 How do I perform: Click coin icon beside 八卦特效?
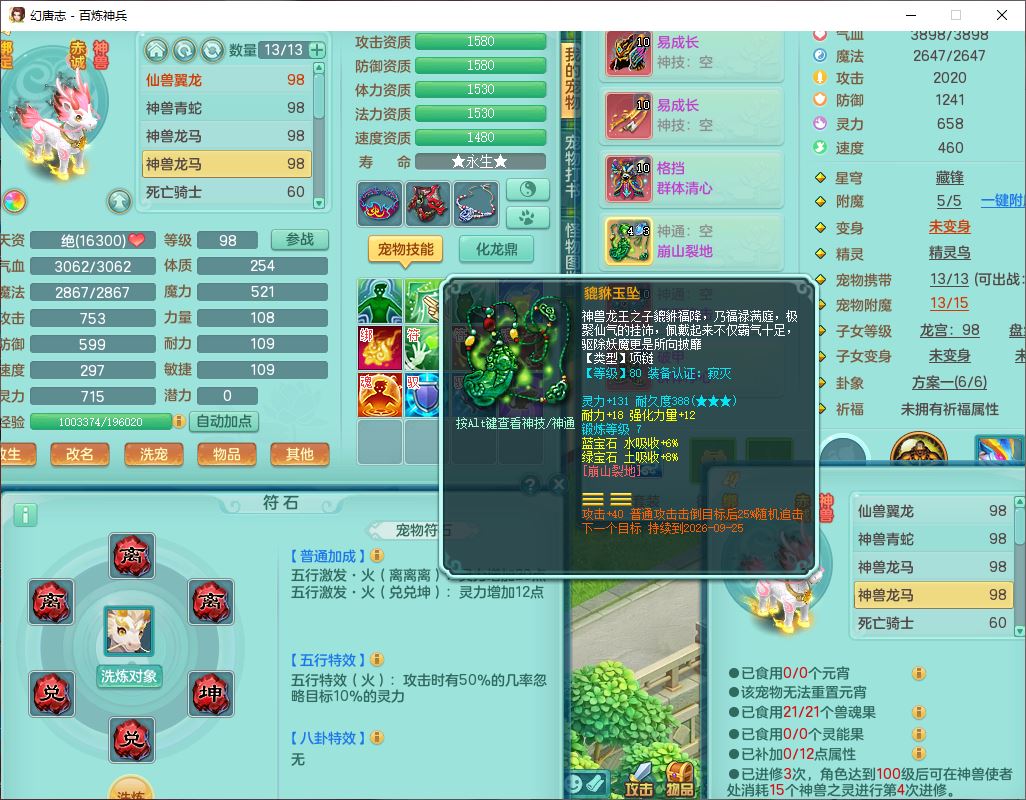tap(377, 737)
